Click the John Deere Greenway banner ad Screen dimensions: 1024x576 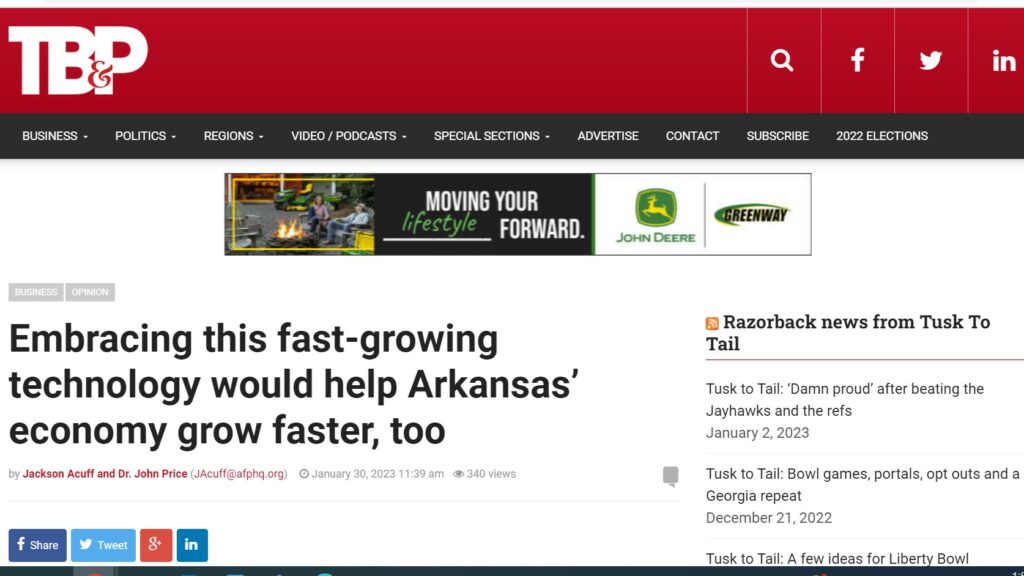coord(518,214)
